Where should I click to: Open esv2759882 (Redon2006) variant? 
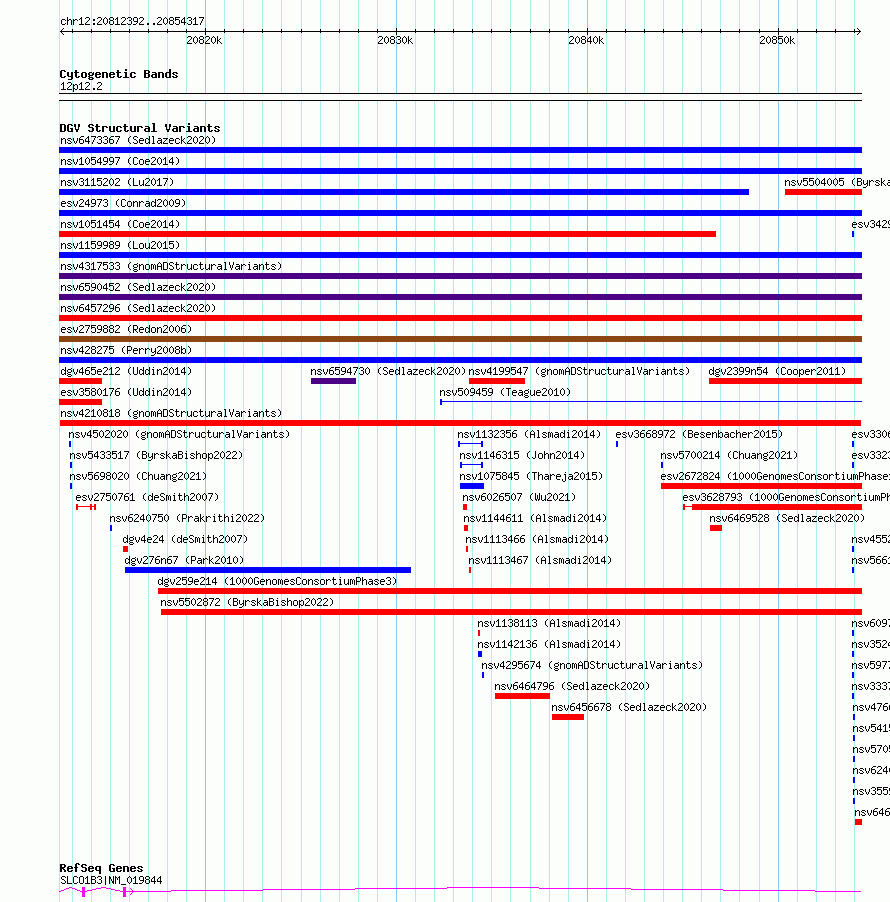point(126,329)
